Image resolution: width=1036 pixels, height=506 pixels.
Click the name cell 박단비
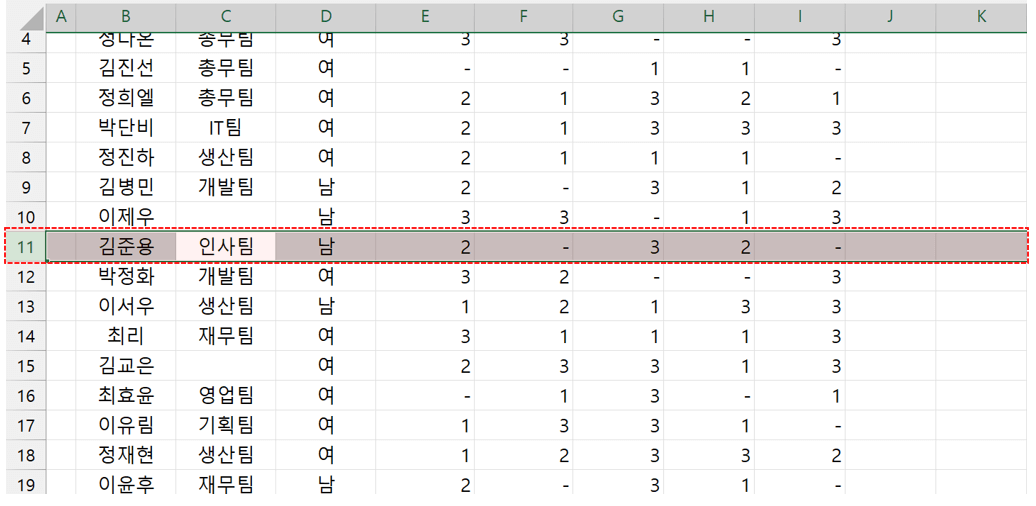(126, 127)
